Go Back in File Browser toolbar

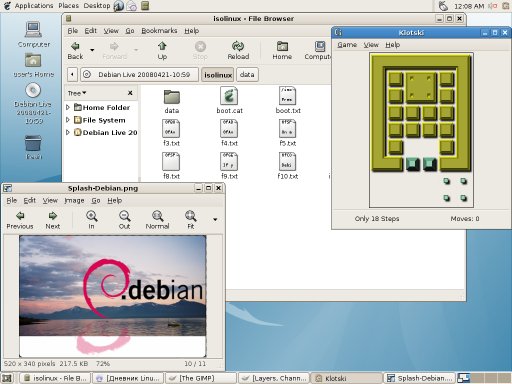point(75,50)
